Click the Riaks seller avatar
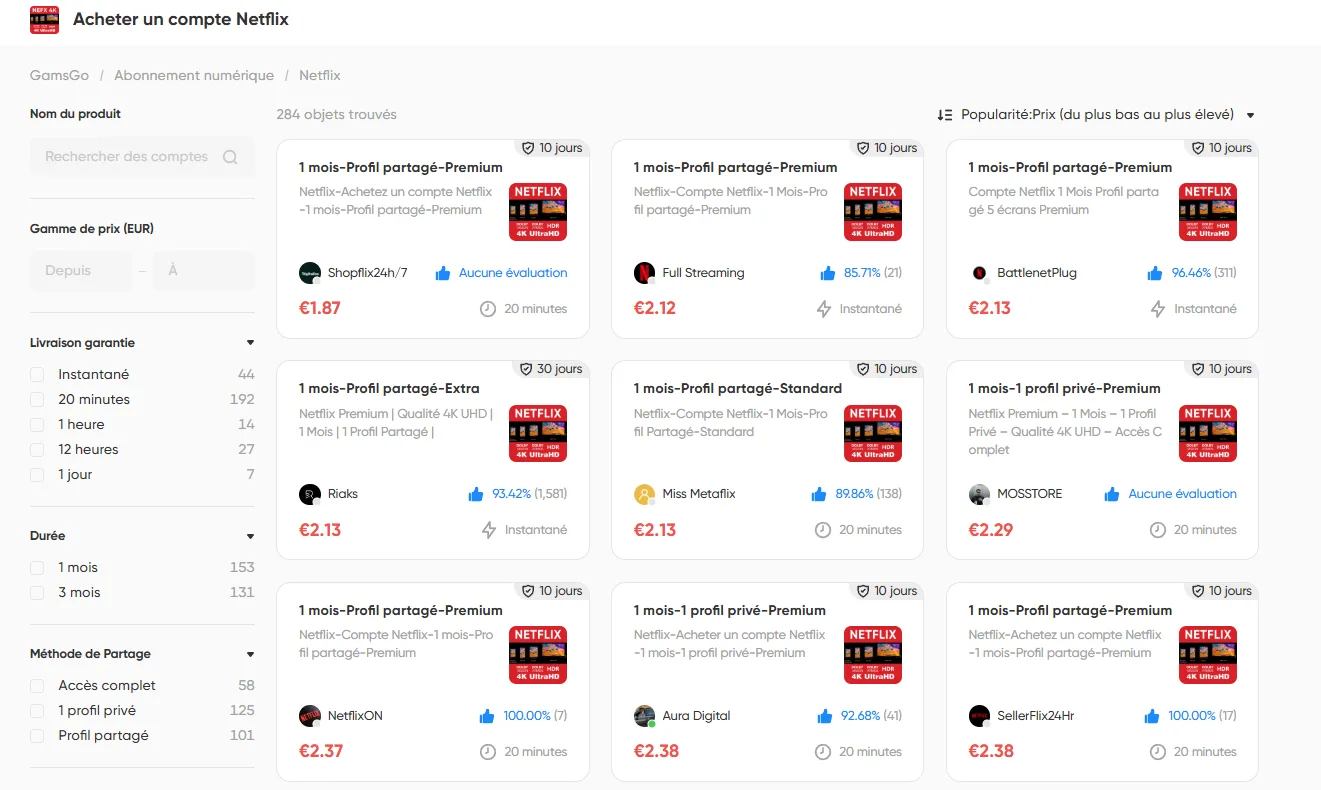The image size is (1321, 790). (x=309, y=493)
